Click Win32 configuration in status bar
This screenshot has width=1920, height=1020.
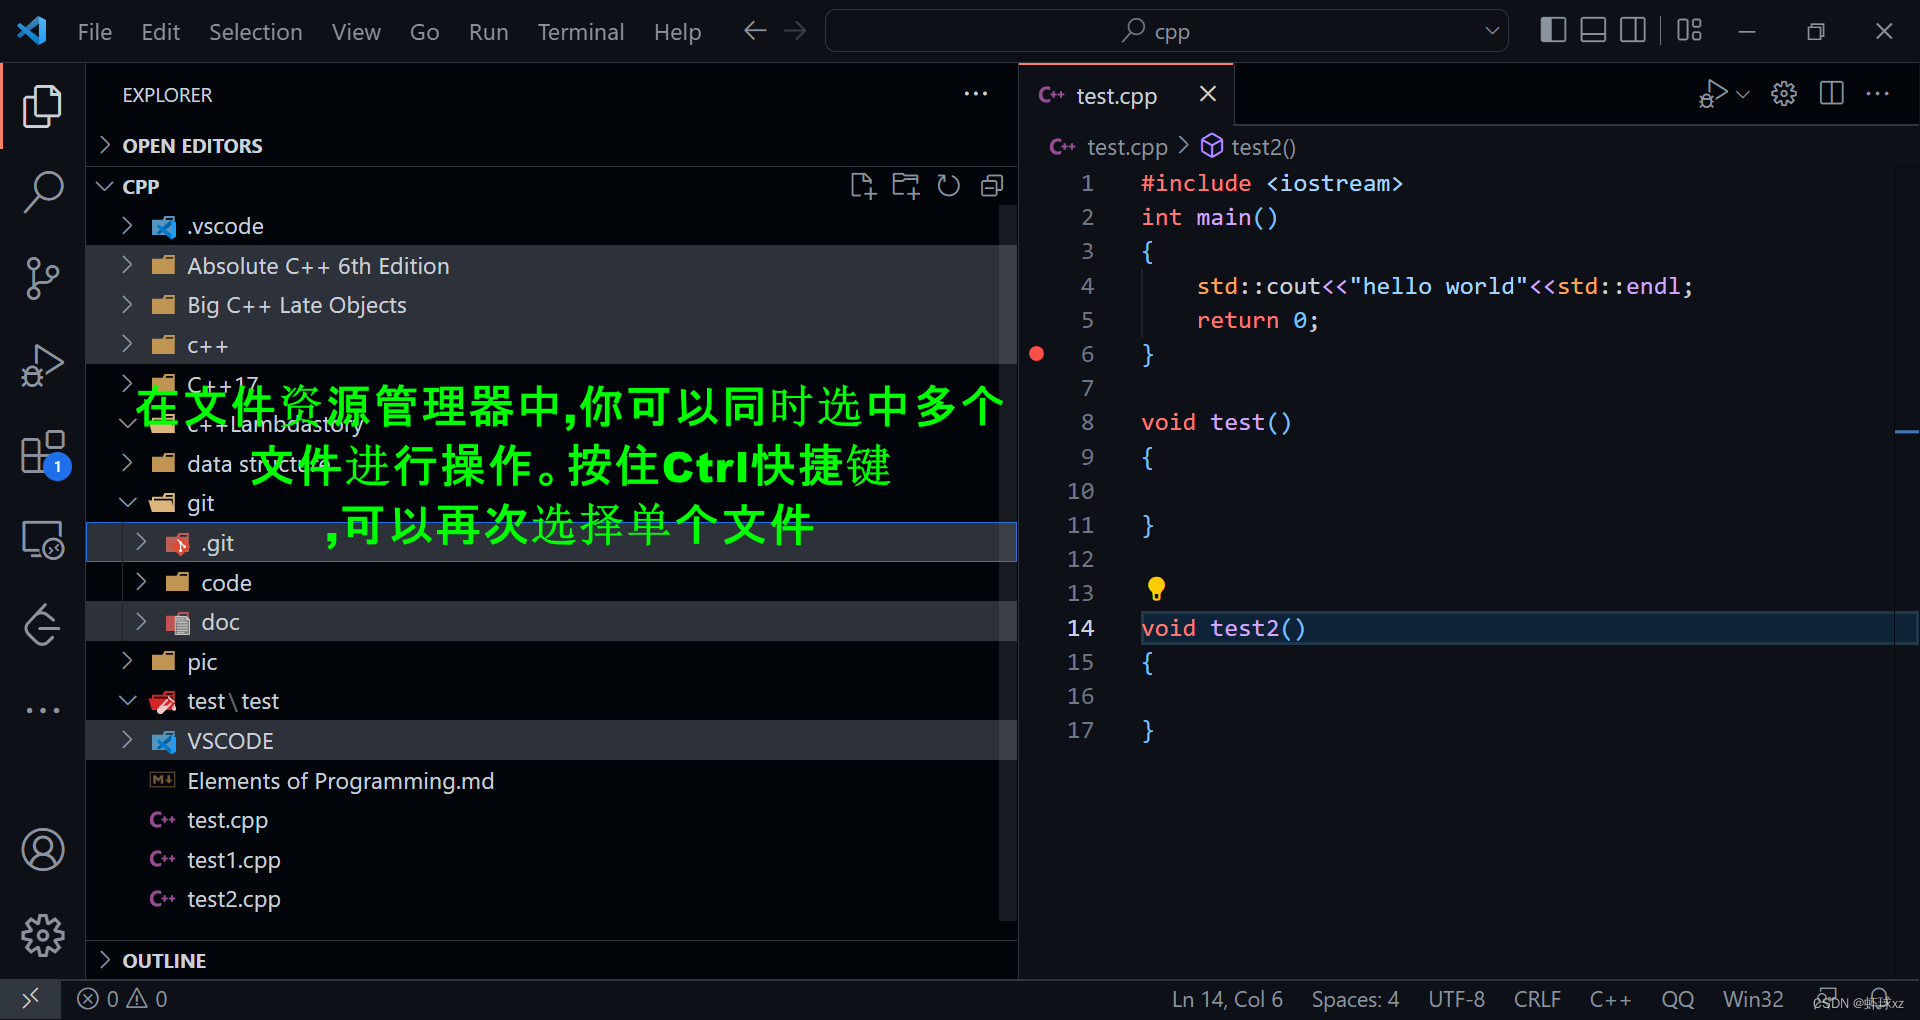pos(1753,999)
